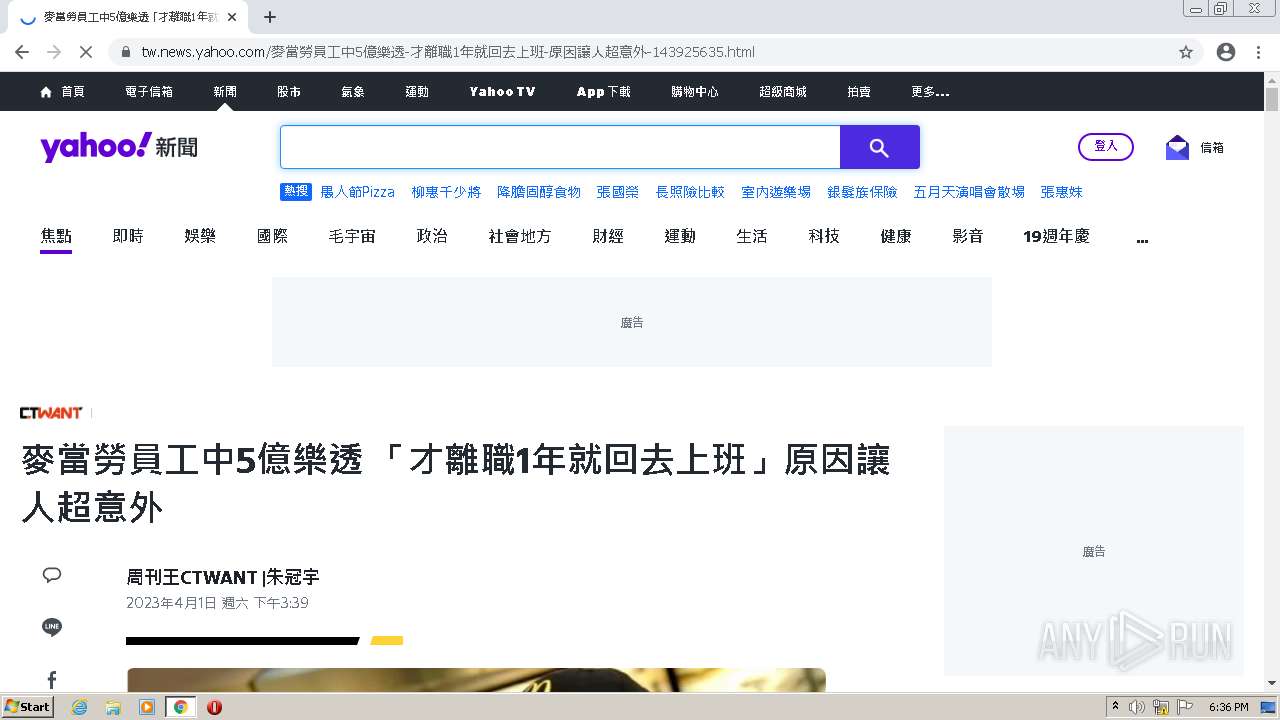
Task: Open 超級商城 link
Action: [783, 91]
